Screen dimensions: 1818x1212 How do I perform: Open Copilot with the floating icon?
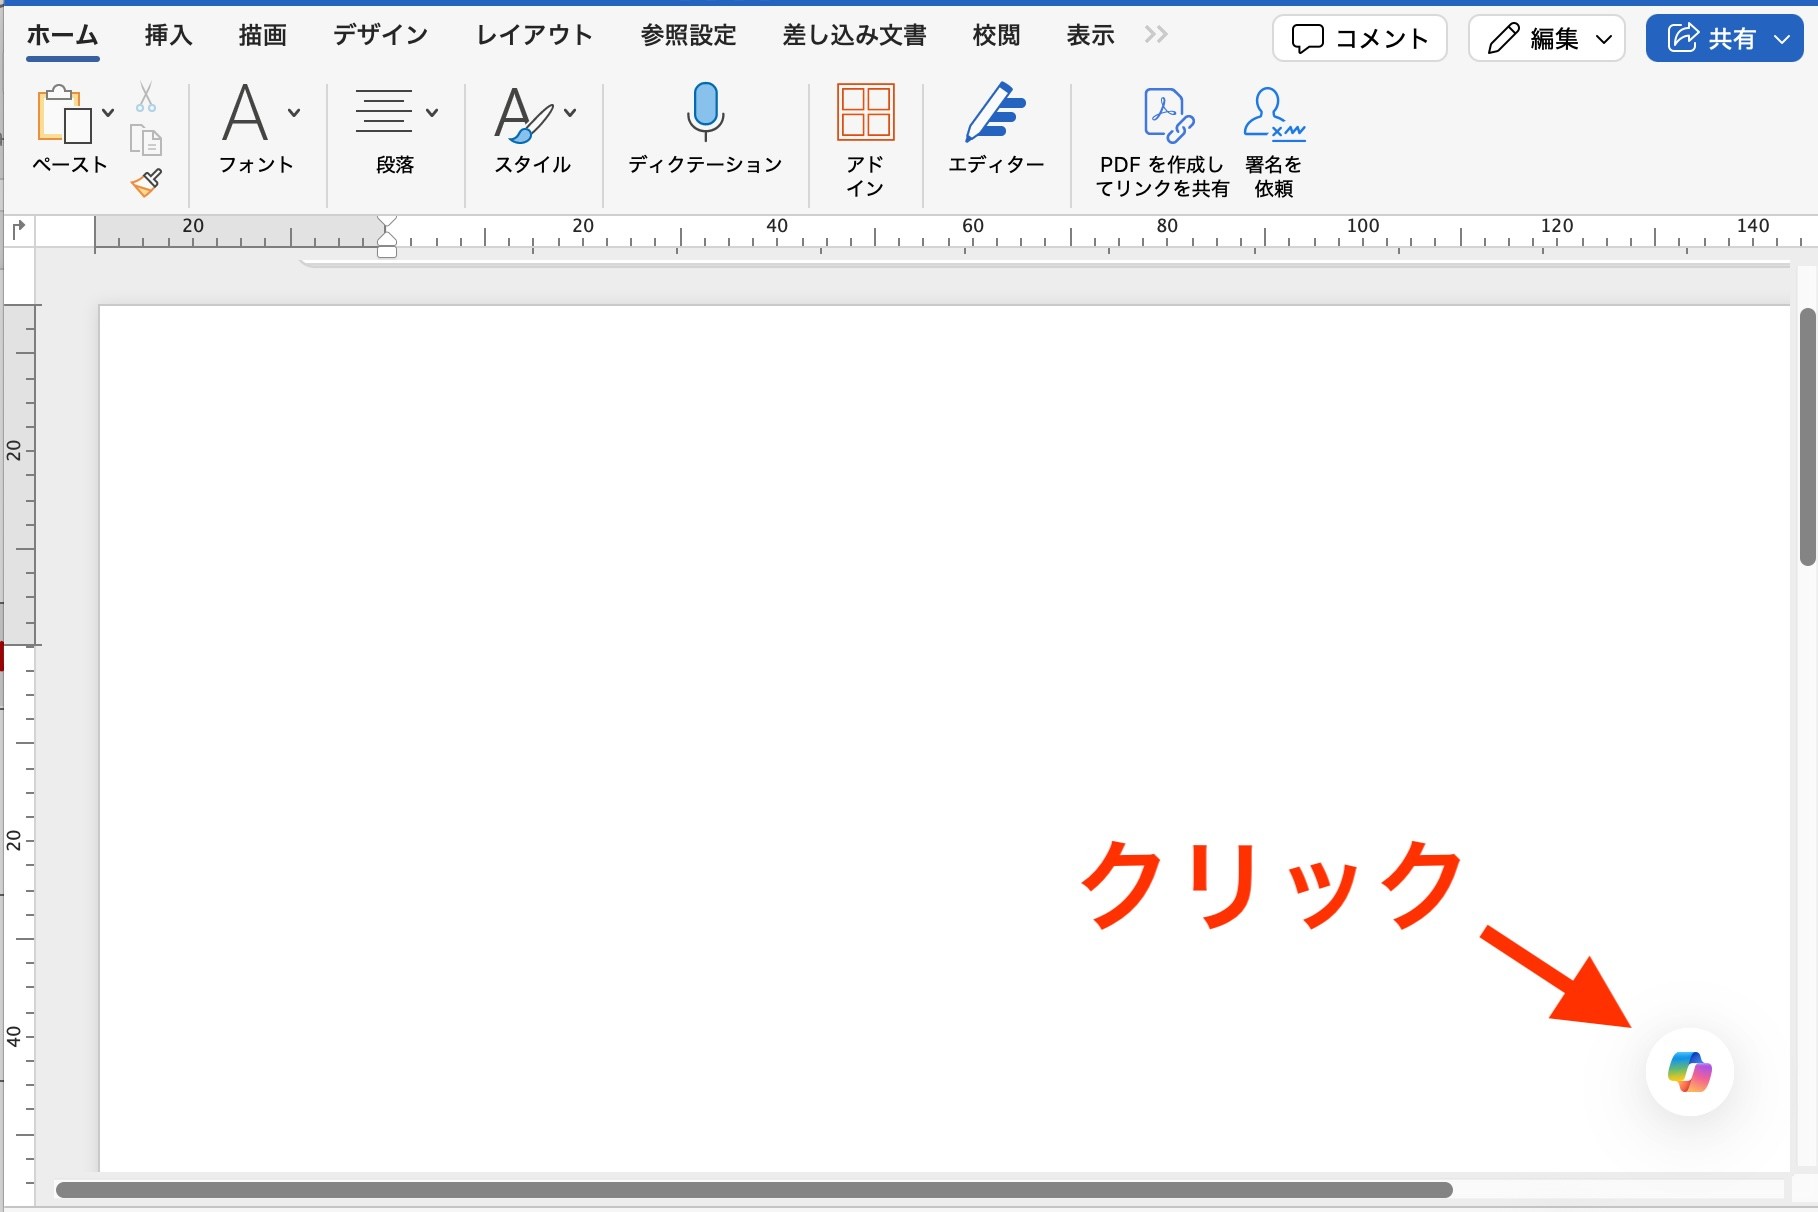coord(1689,1071)
